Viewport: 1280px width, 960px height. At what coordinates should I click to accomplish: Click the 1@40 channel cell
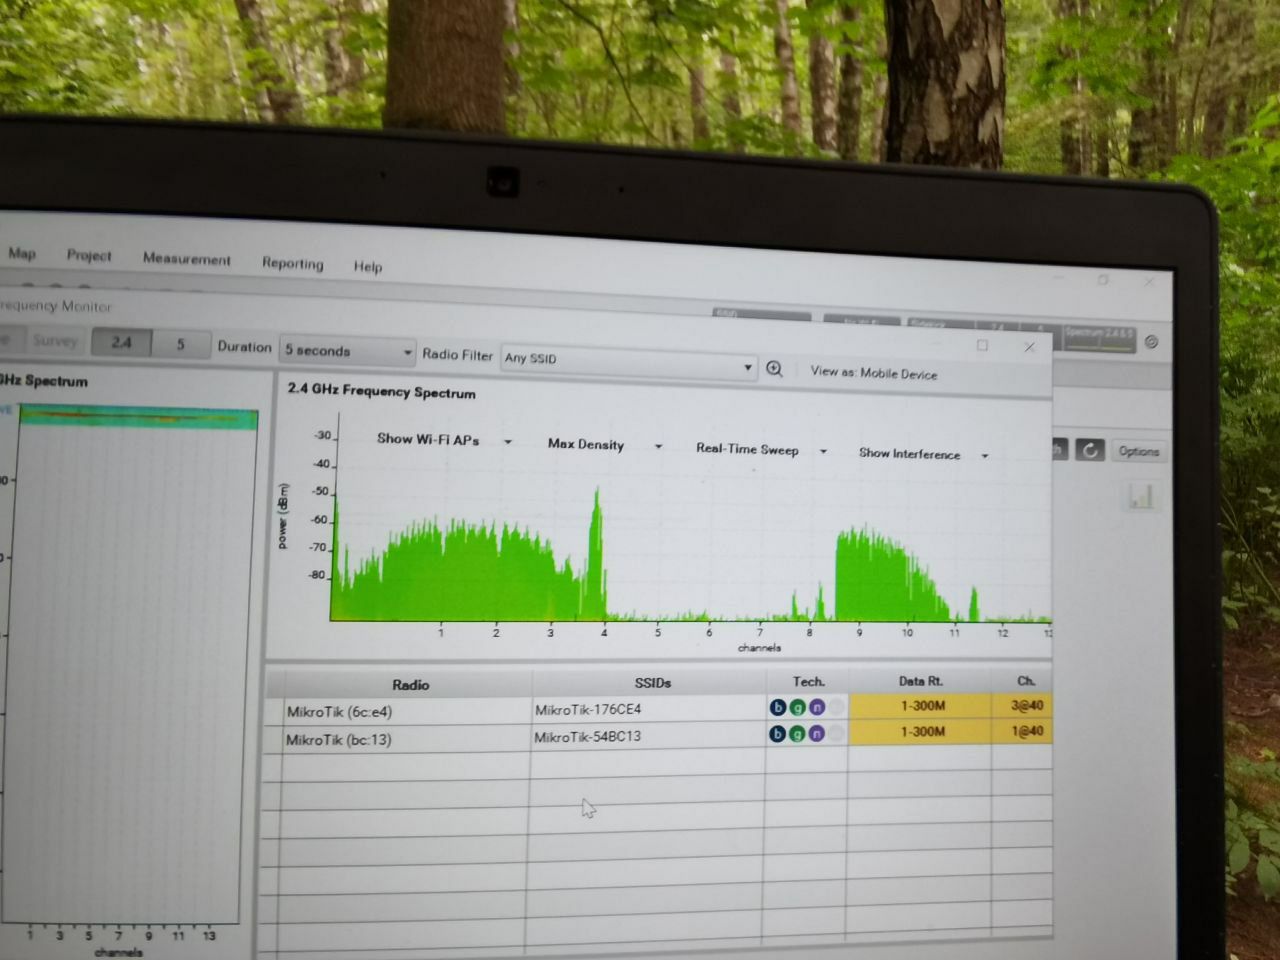1023,731
